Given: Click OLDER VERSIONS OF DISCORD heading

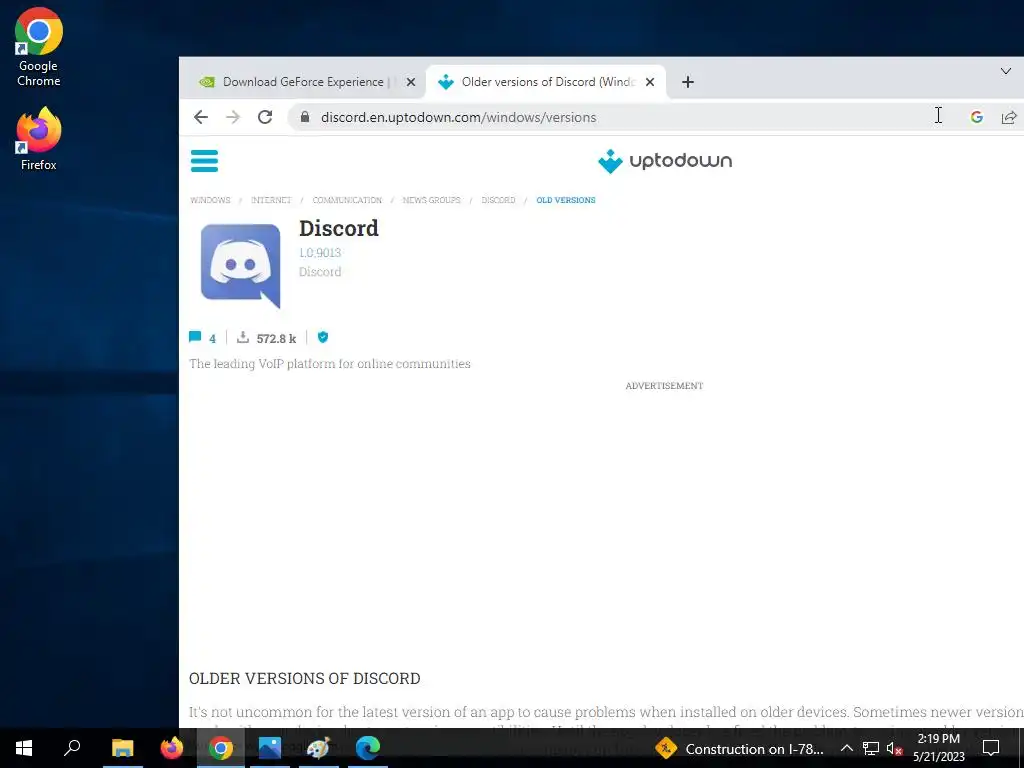Looking at the screenshot, I should pyautogui.click(x=304, y=678).
